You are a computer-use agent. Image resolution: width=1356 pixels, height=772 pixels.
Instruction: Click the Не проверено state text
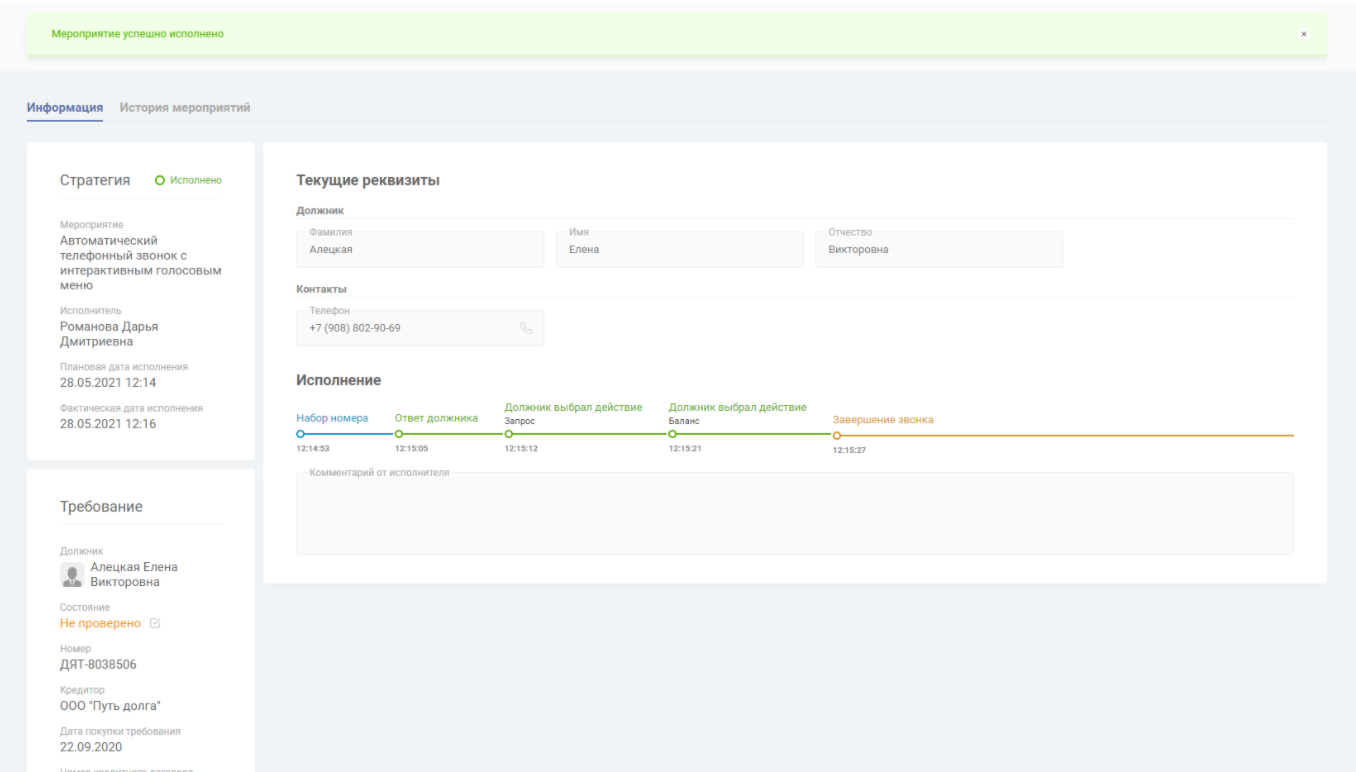(100, 624)
